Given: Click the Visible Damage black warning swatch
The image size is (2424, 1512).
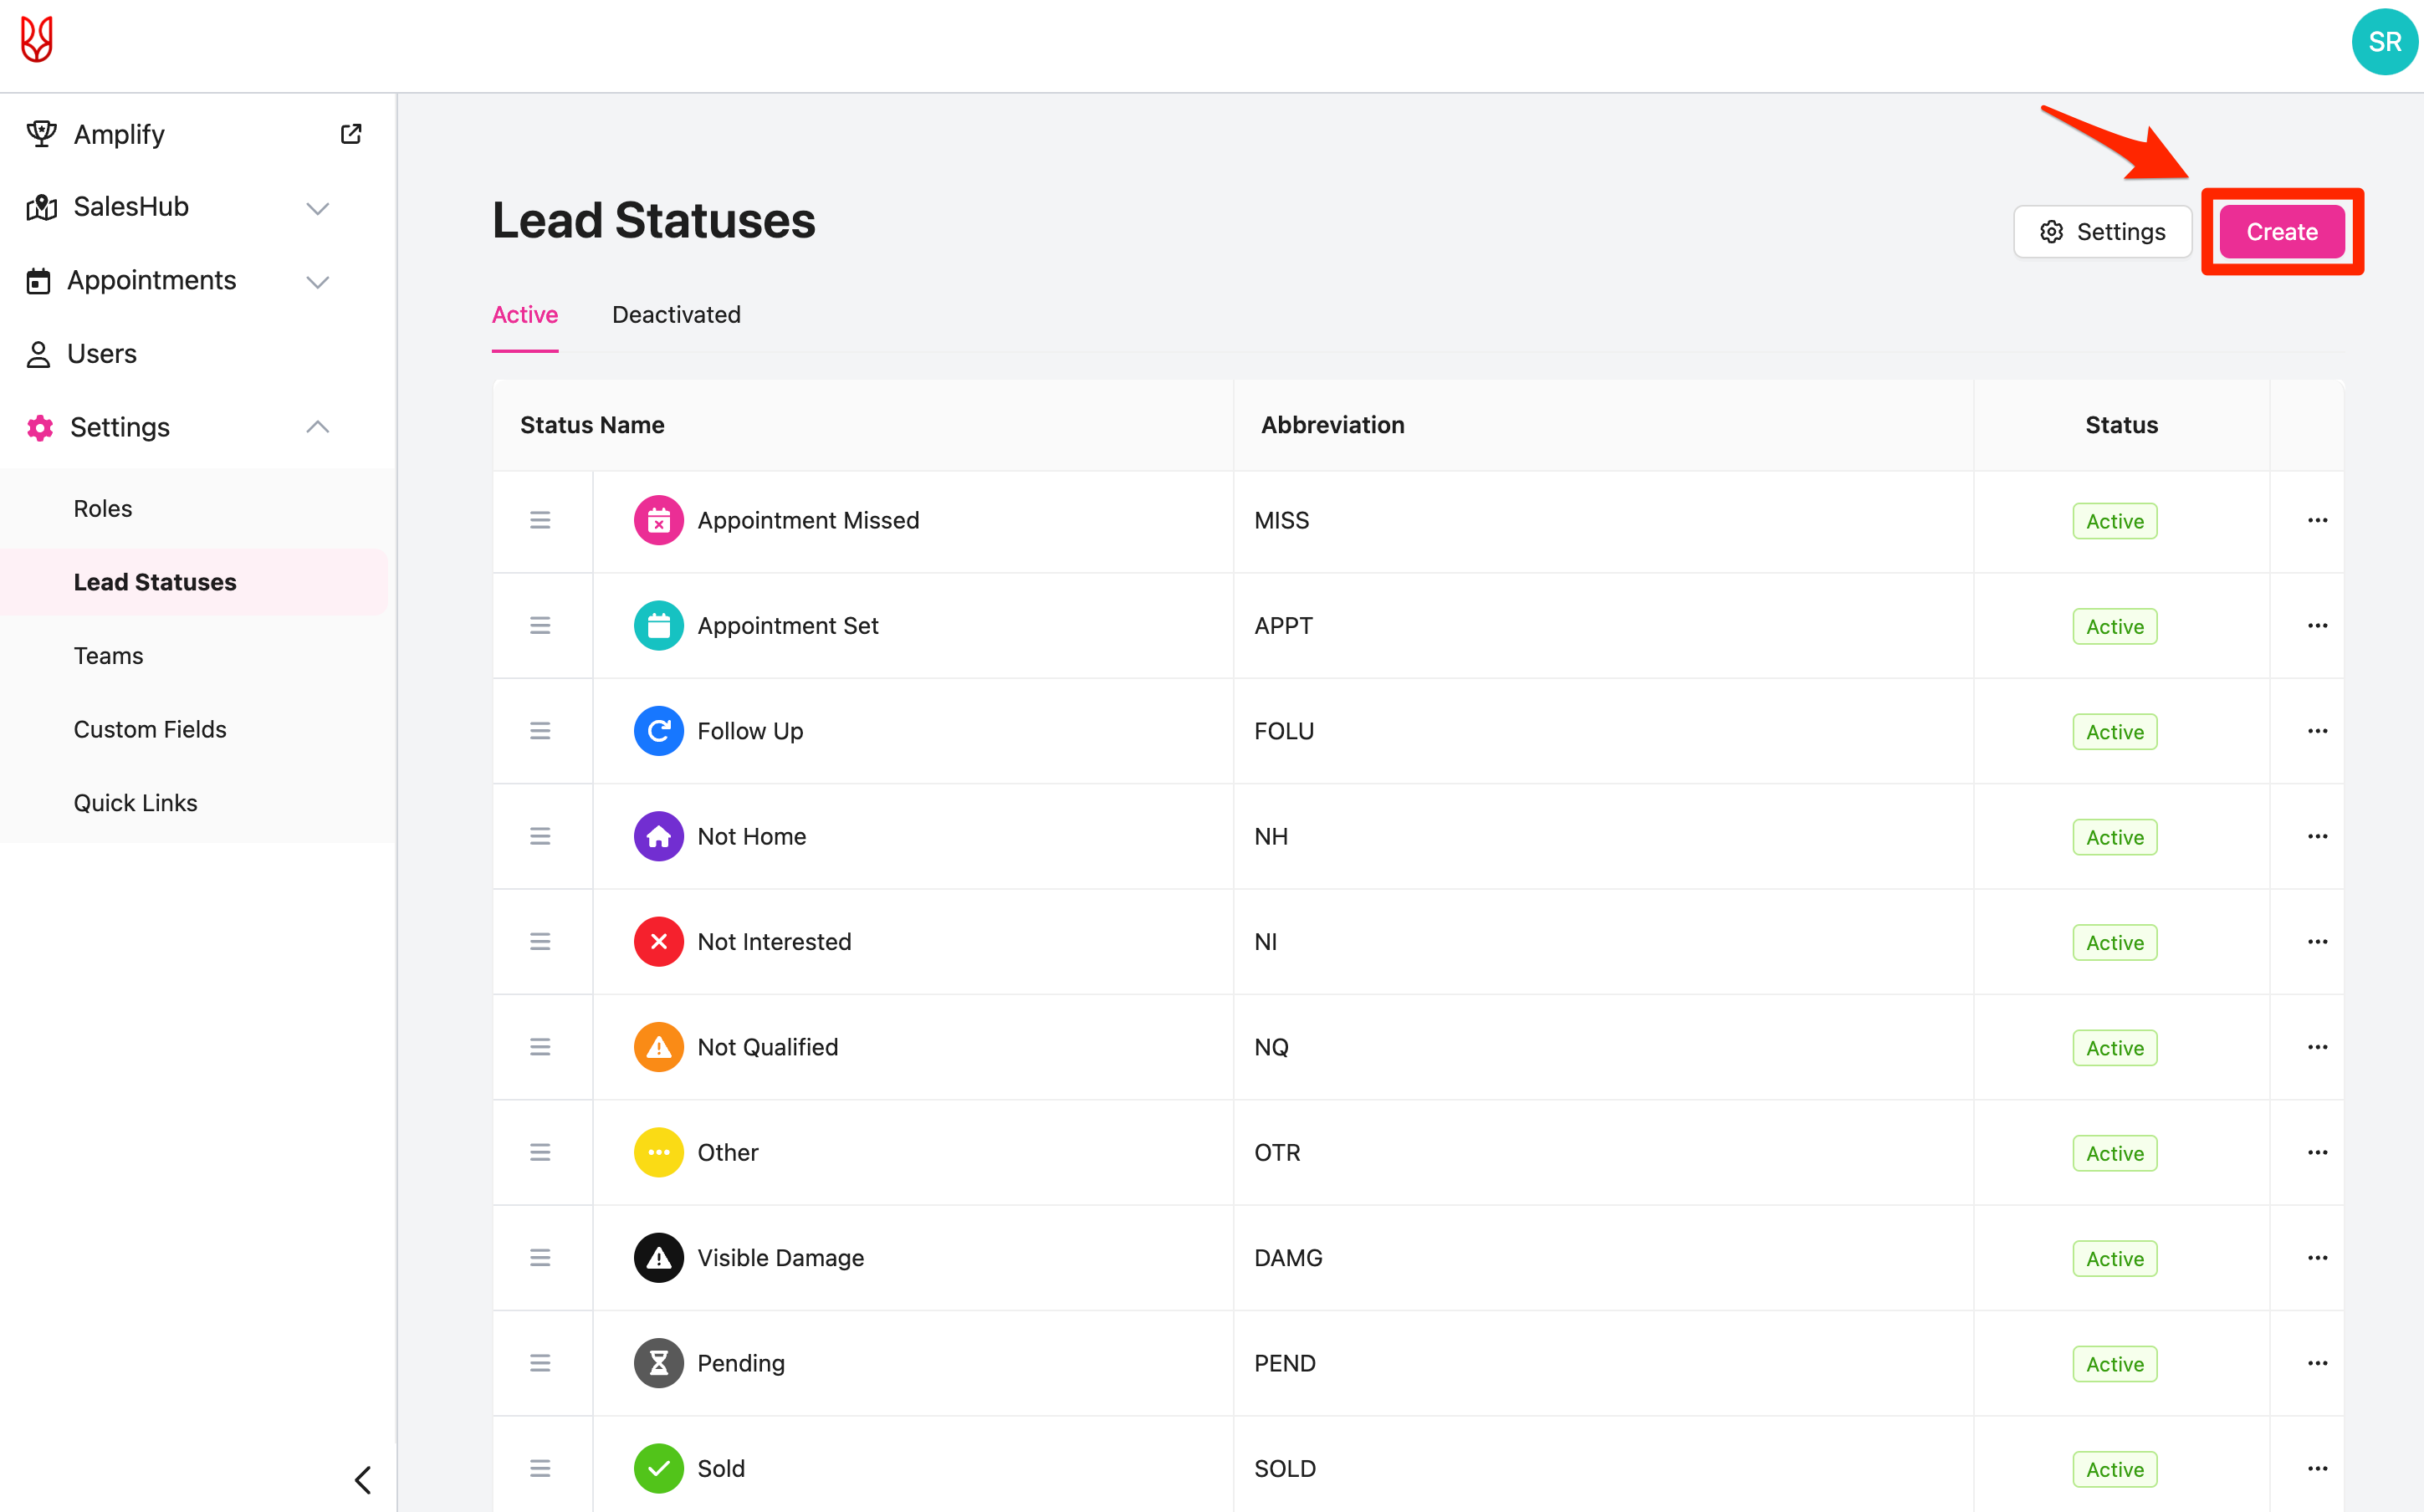Looking at the screenshot, I should pyautogui.click(x=658, y=1258).
